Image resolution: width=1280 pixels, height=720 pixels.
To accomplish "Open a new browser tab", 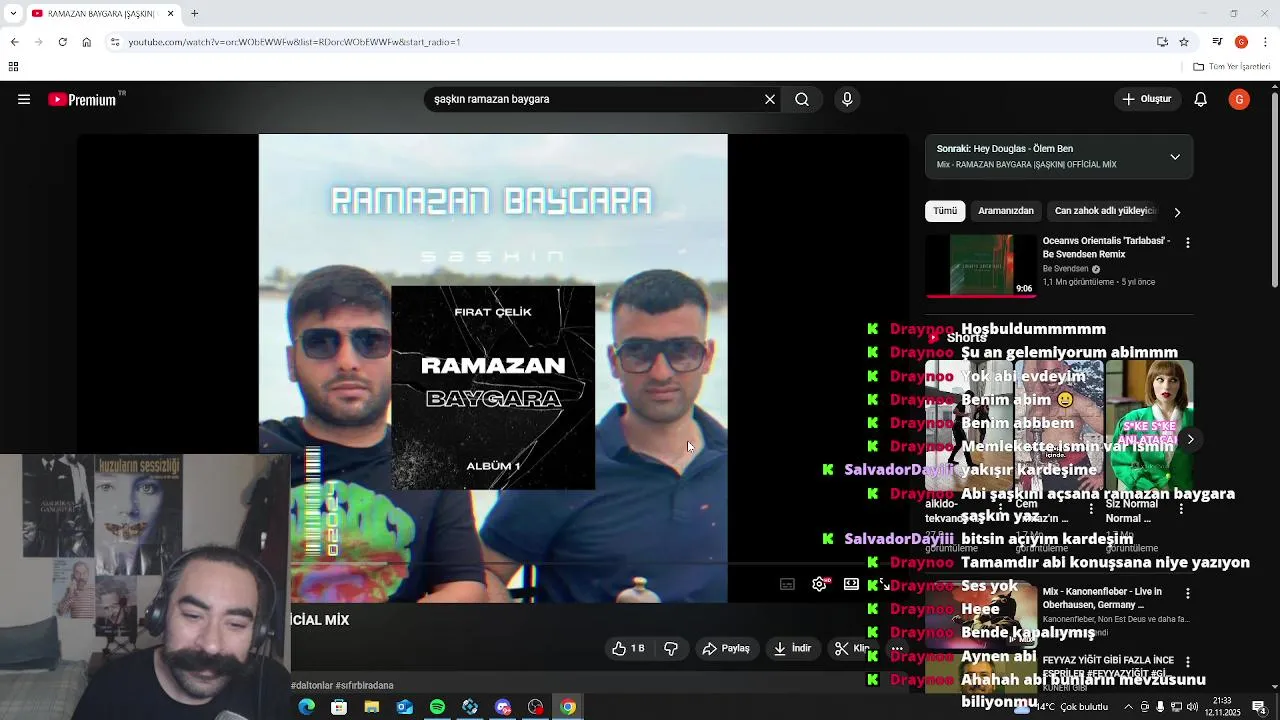I will [195, 13].
